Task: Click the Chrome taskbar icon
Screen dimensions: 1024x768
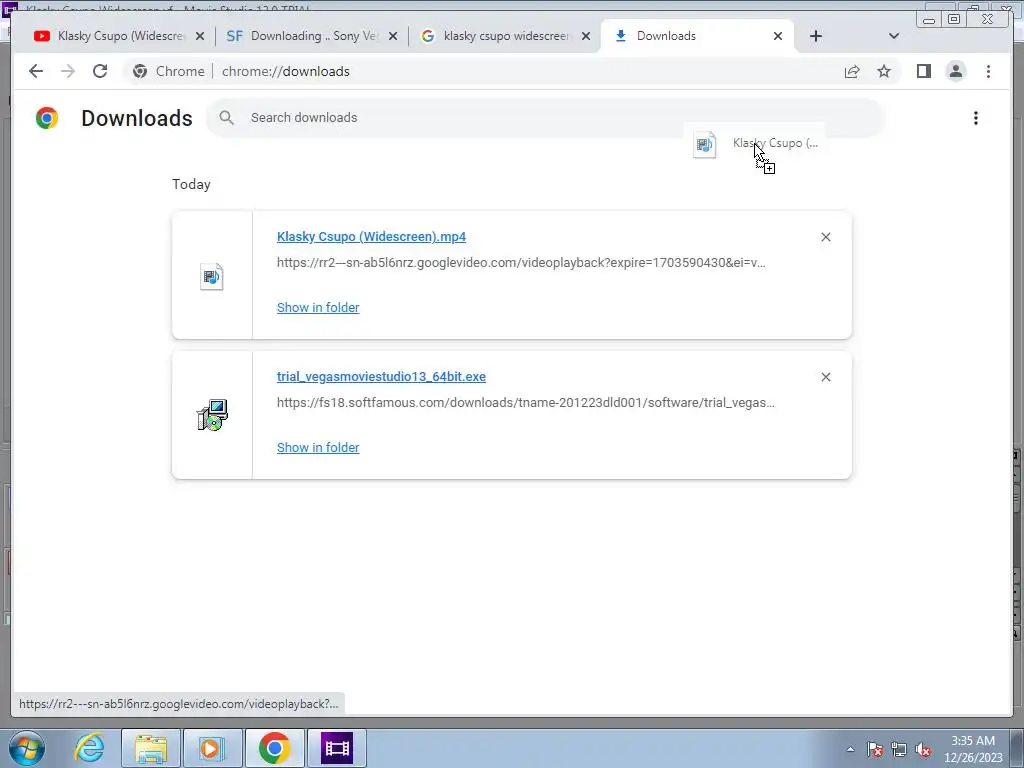Action: pos(274,748)
